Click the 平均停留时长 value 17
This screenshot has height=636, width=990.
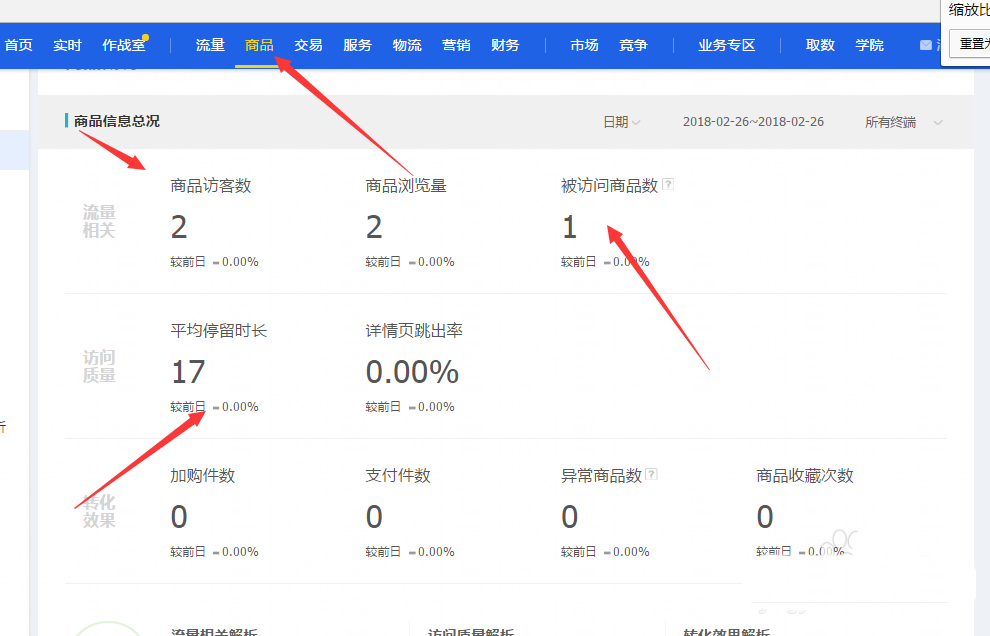pos(188,372)
